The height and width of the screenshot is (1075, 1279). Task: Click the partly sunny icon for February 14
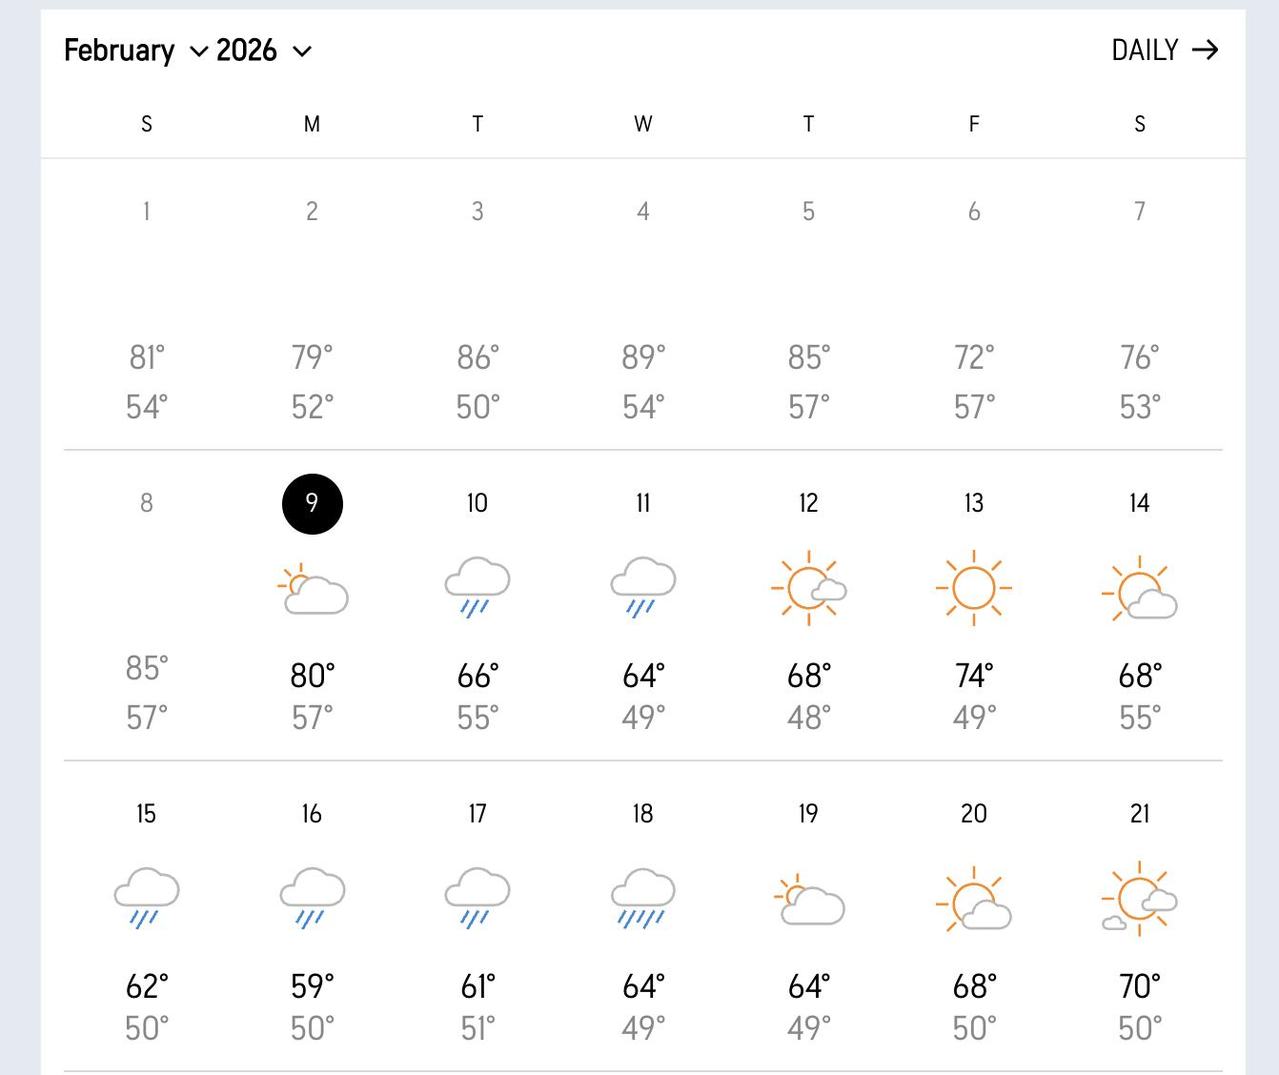[1140, 589]
